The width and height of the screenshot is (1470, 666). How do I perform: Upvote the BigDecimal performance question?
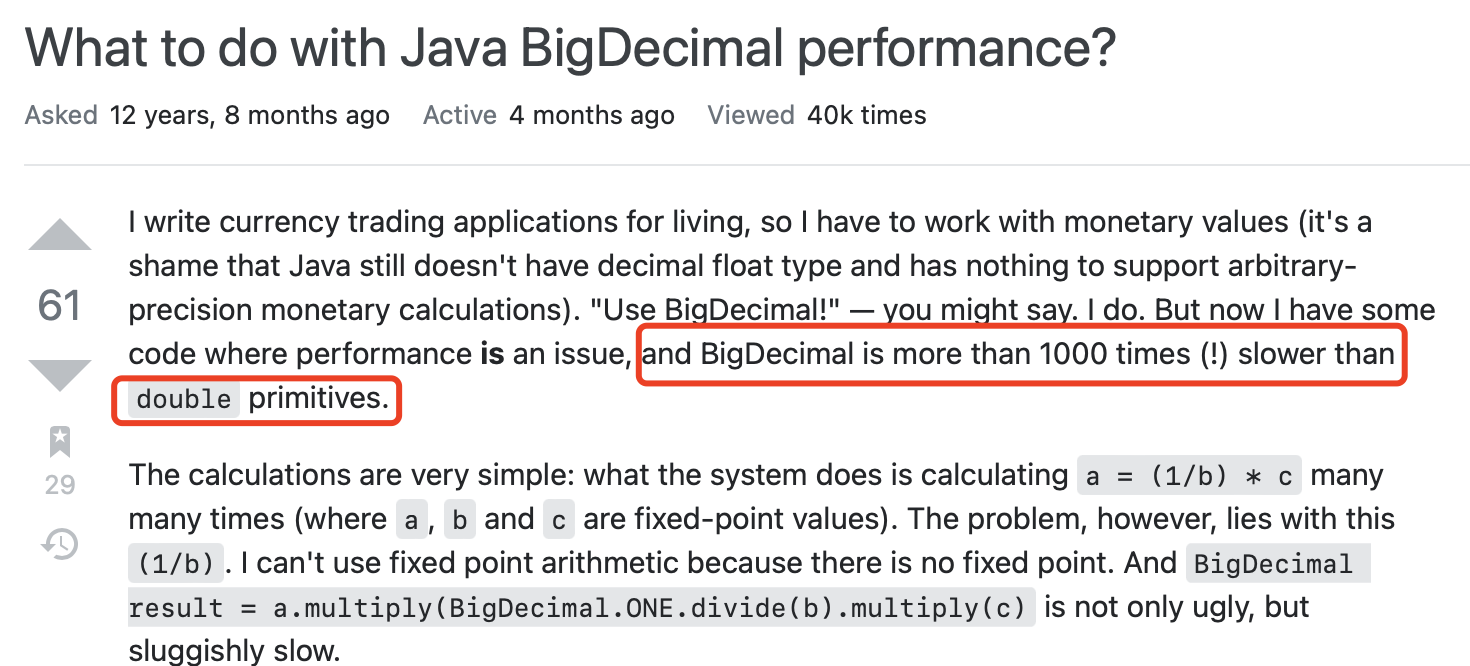[60, 234]
